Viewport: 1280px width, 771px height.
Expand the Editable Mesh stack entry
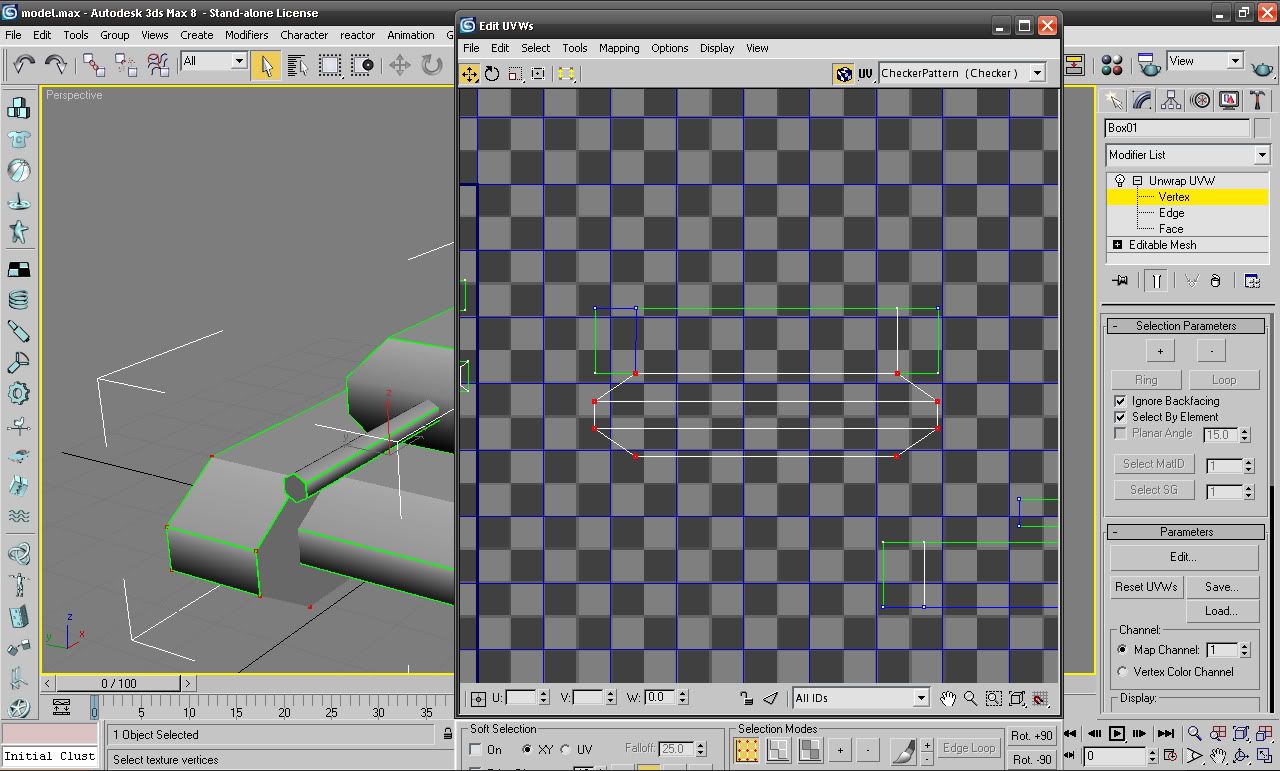1118,245
